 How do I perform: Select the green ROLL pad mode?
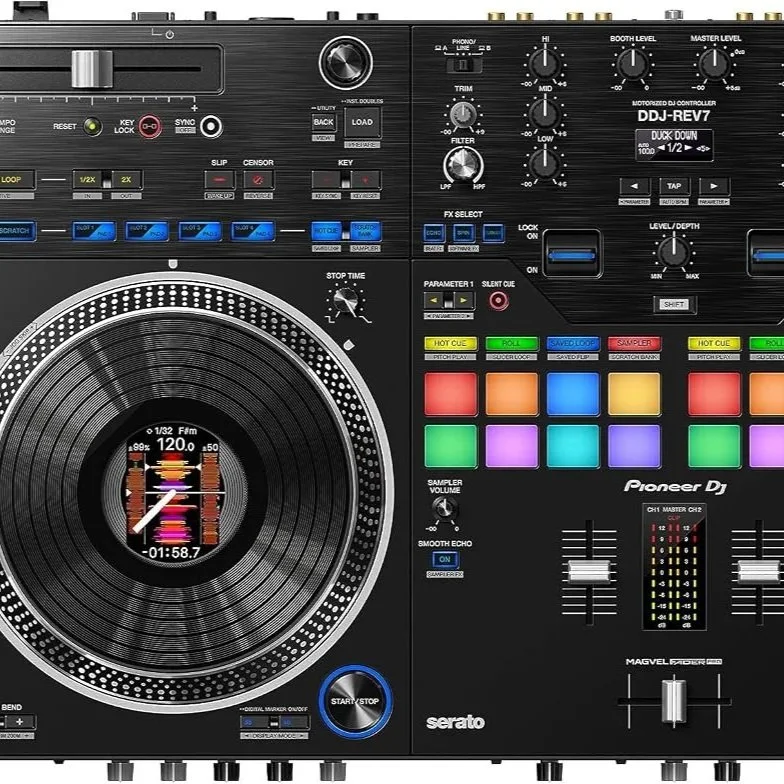click(512, 344)
